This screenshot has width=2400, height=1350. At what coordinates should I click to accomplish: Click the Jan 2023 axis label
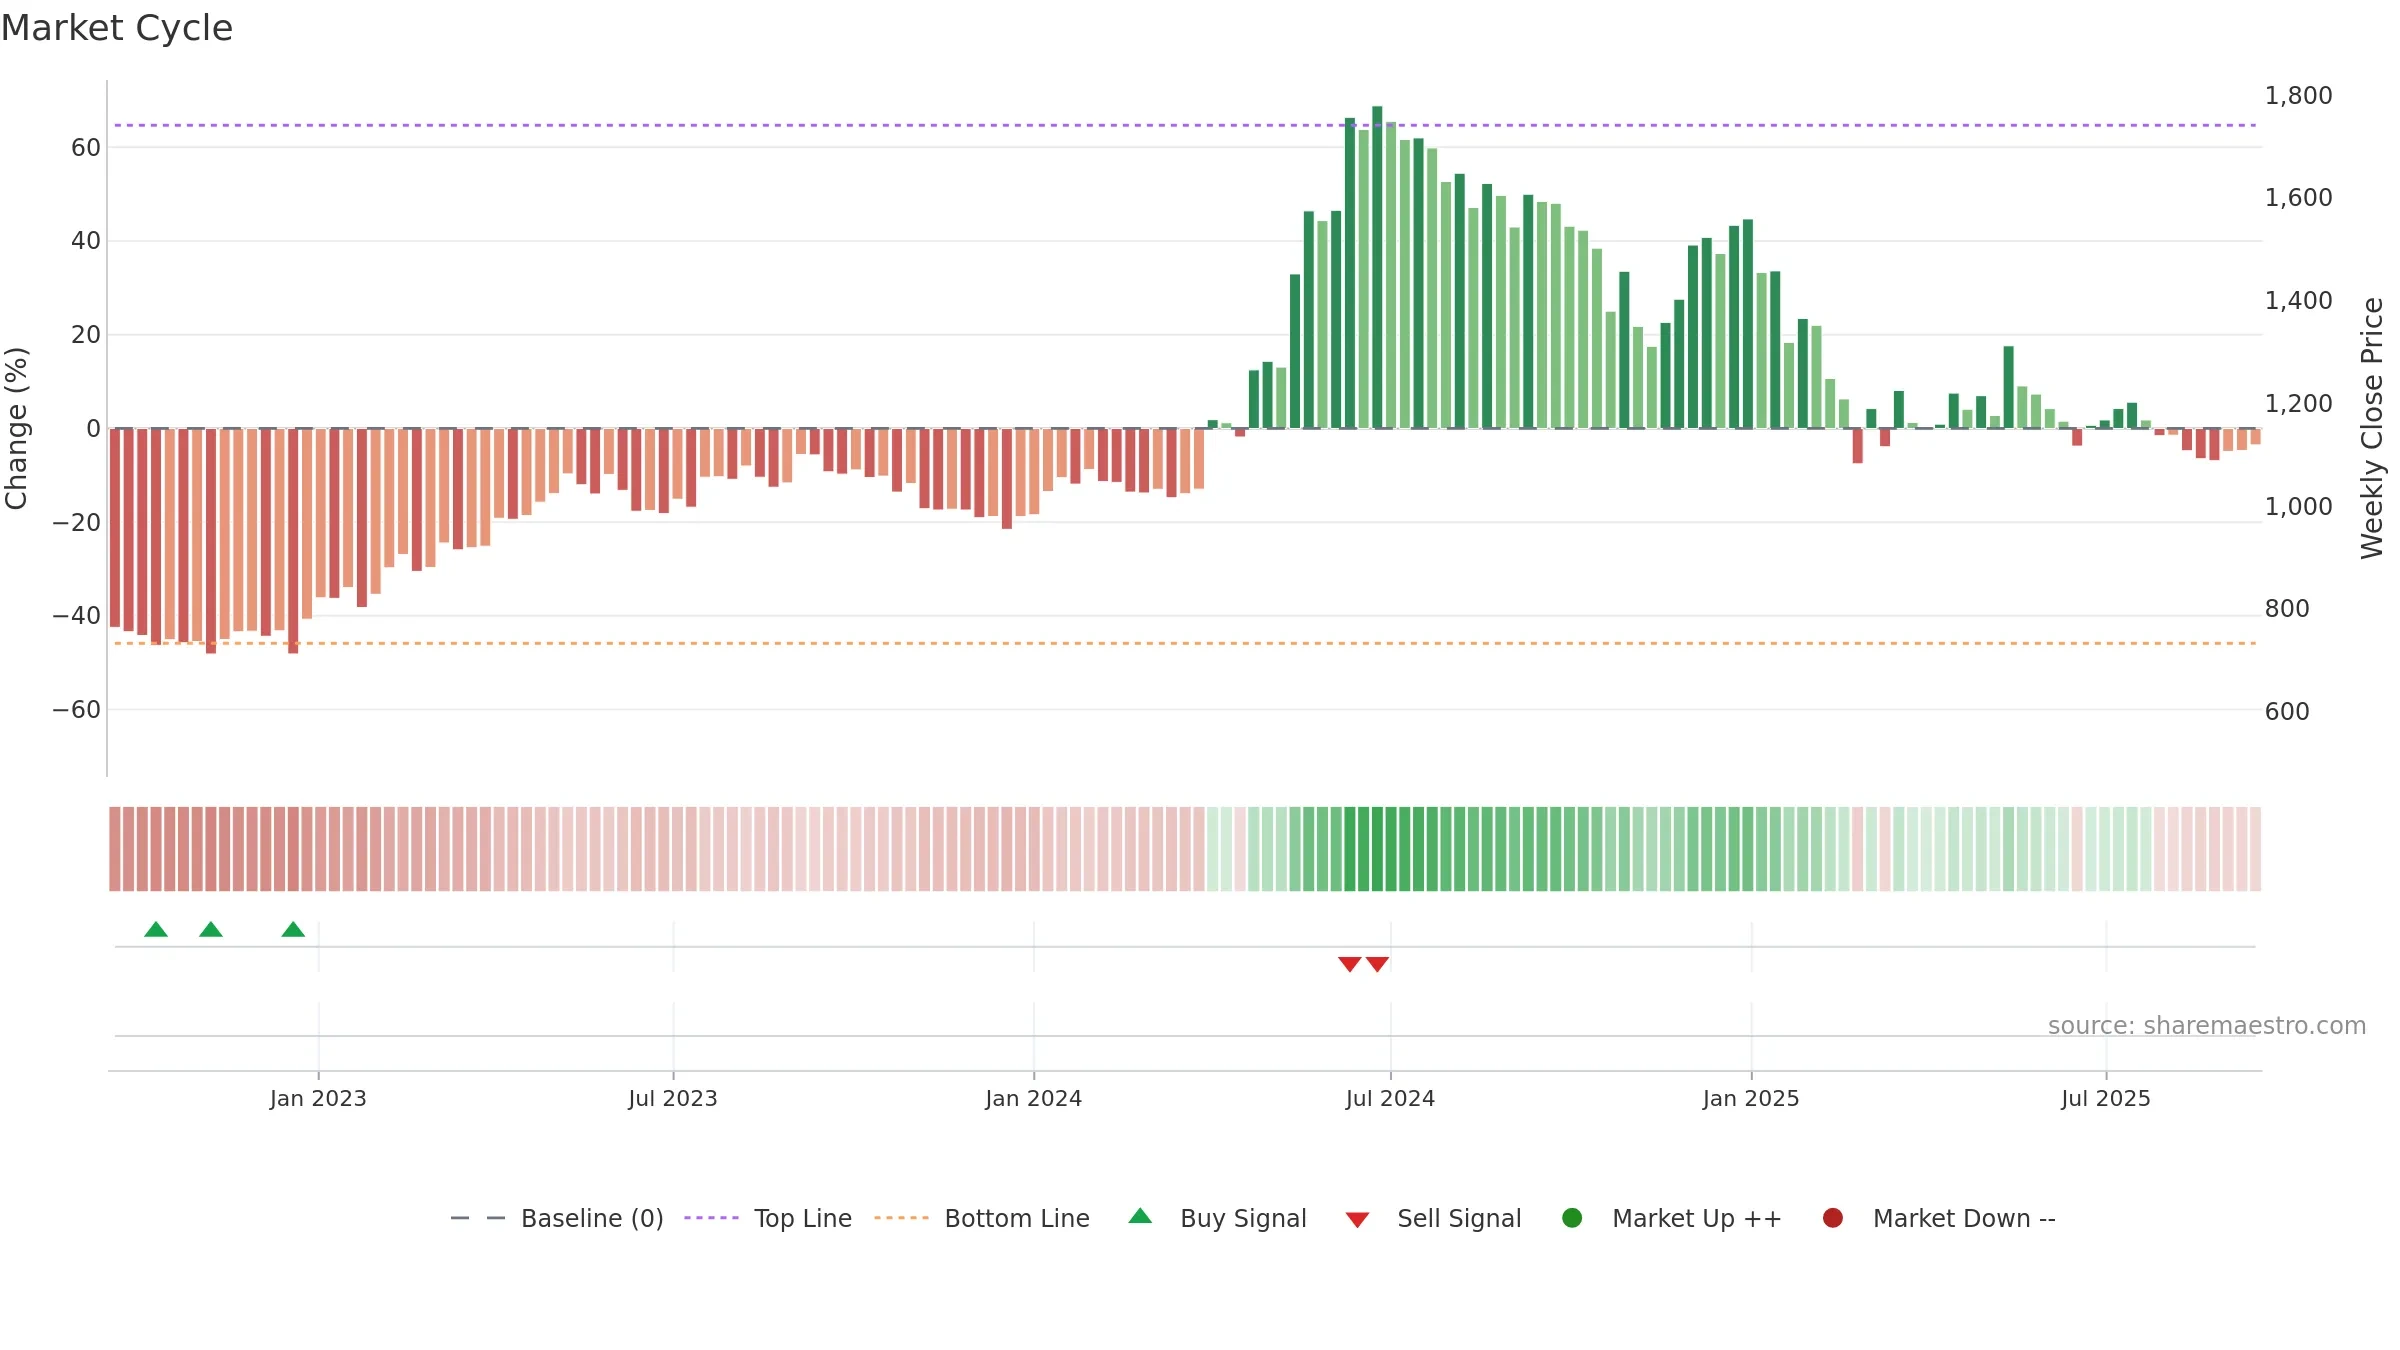(318, 1099)
